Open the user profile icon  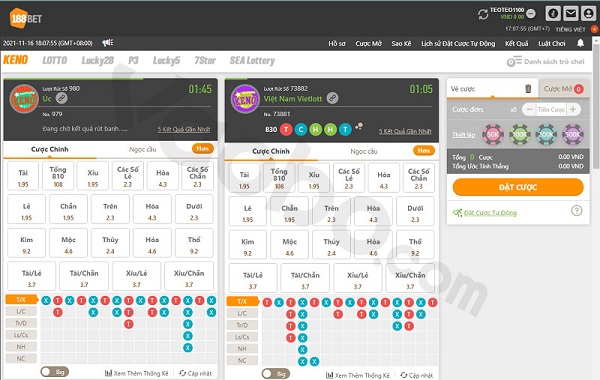[x=588, y=13]
